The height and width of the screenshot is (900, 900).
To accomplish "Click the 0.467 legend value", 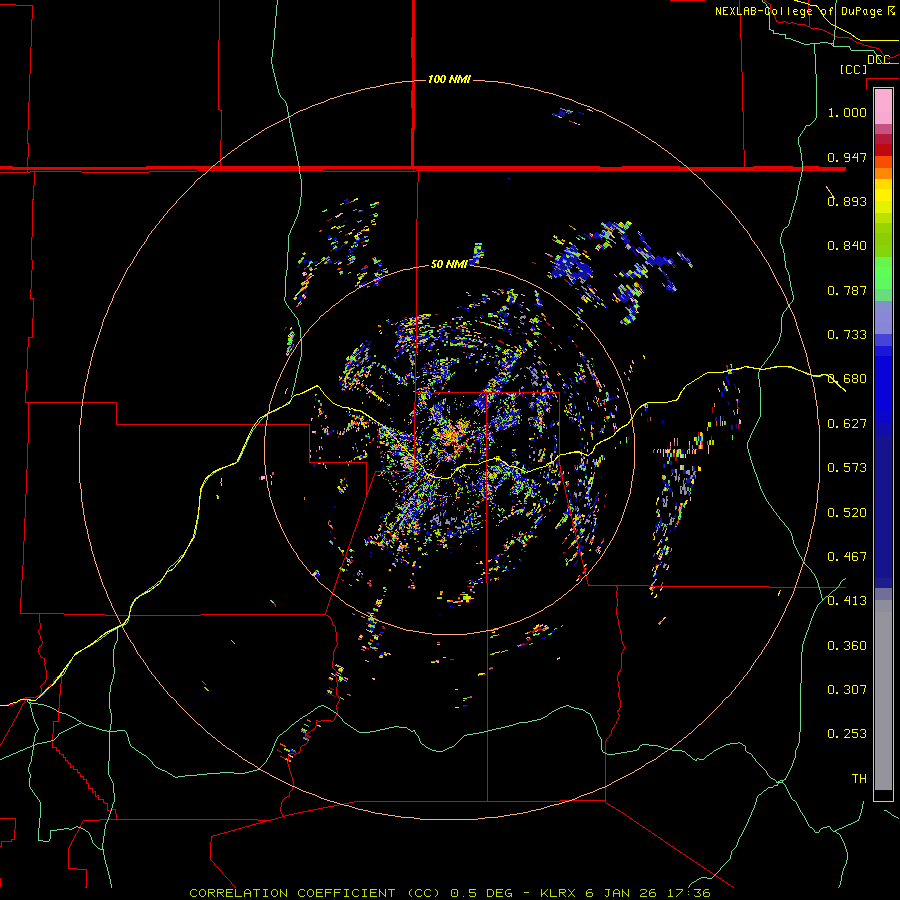I will (x=847, y=557).
